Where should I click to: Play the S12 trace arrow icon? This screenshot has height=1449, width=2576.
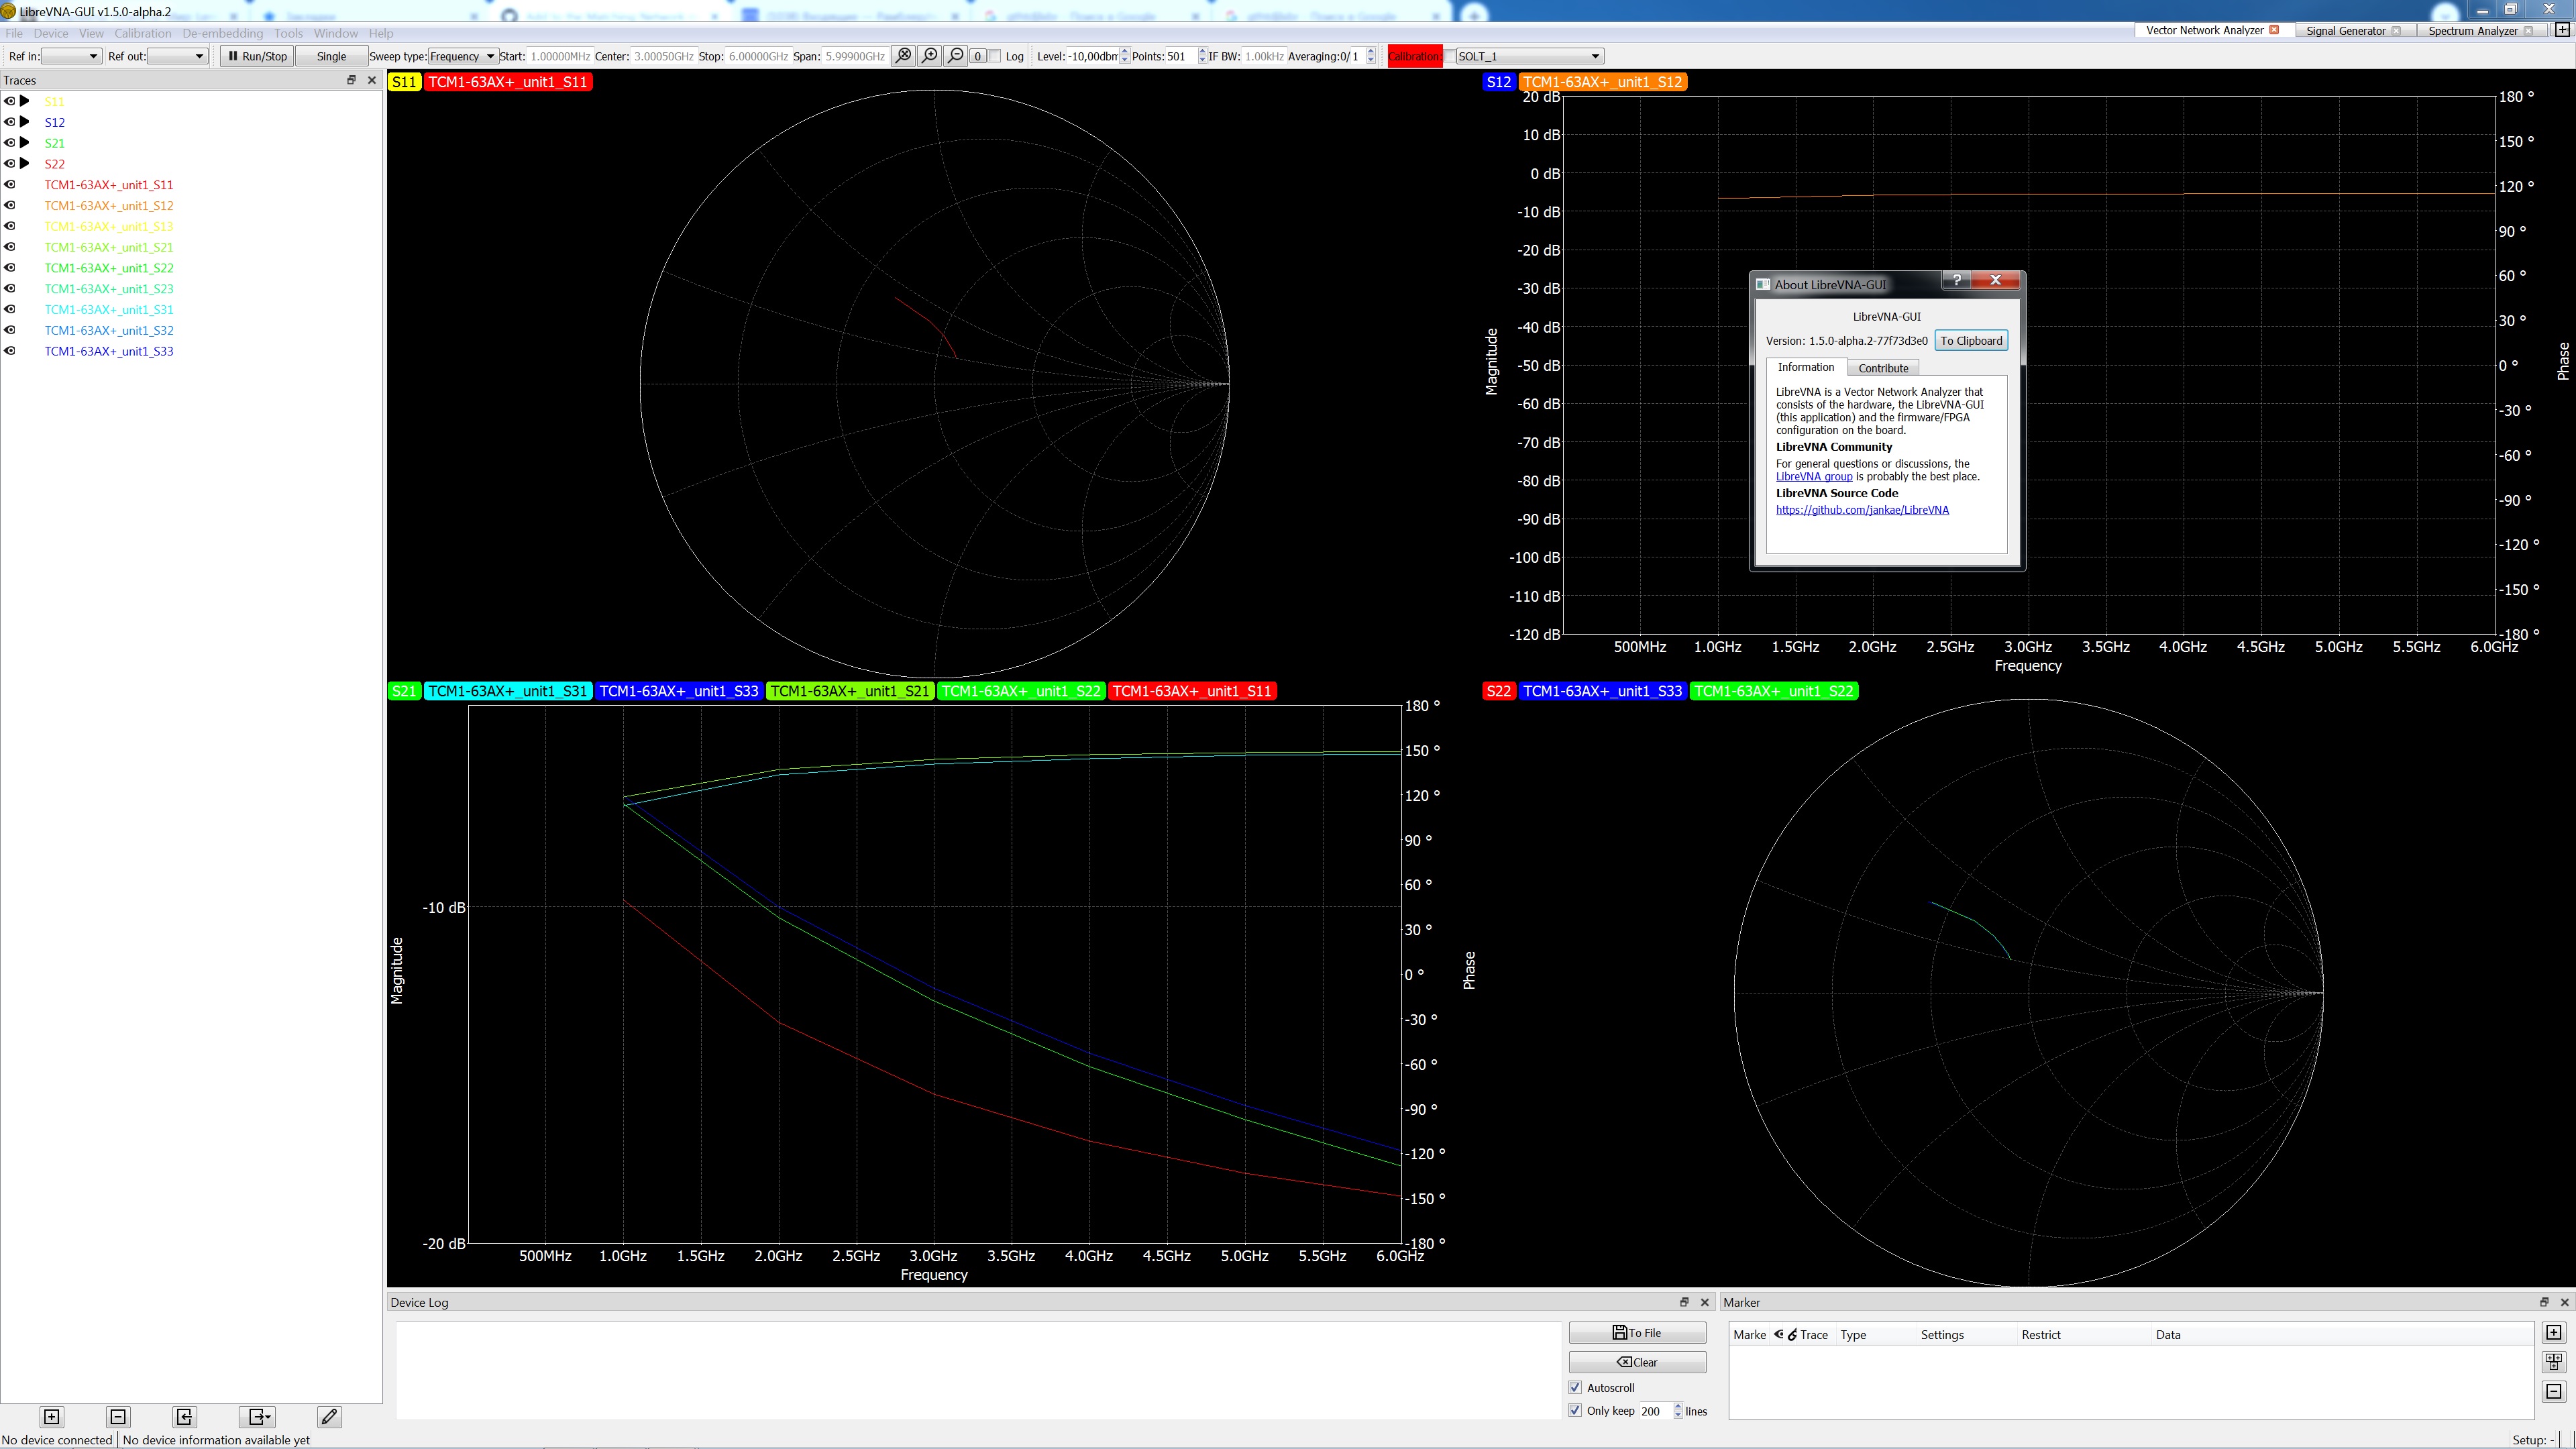pyautogui.click(x=25, y=122)
